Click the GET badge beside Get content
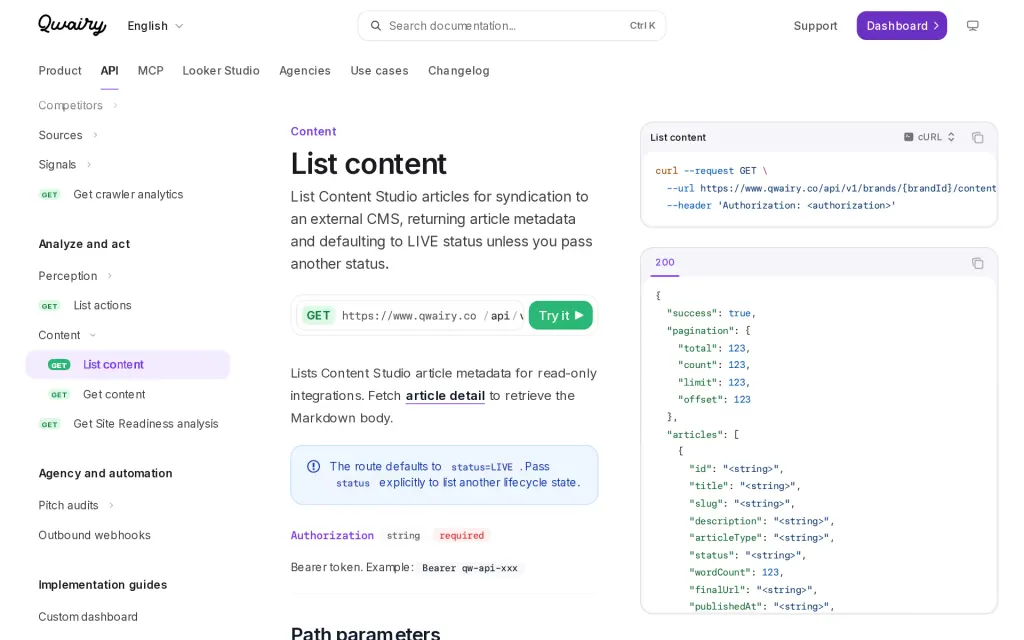 point(59,394)
